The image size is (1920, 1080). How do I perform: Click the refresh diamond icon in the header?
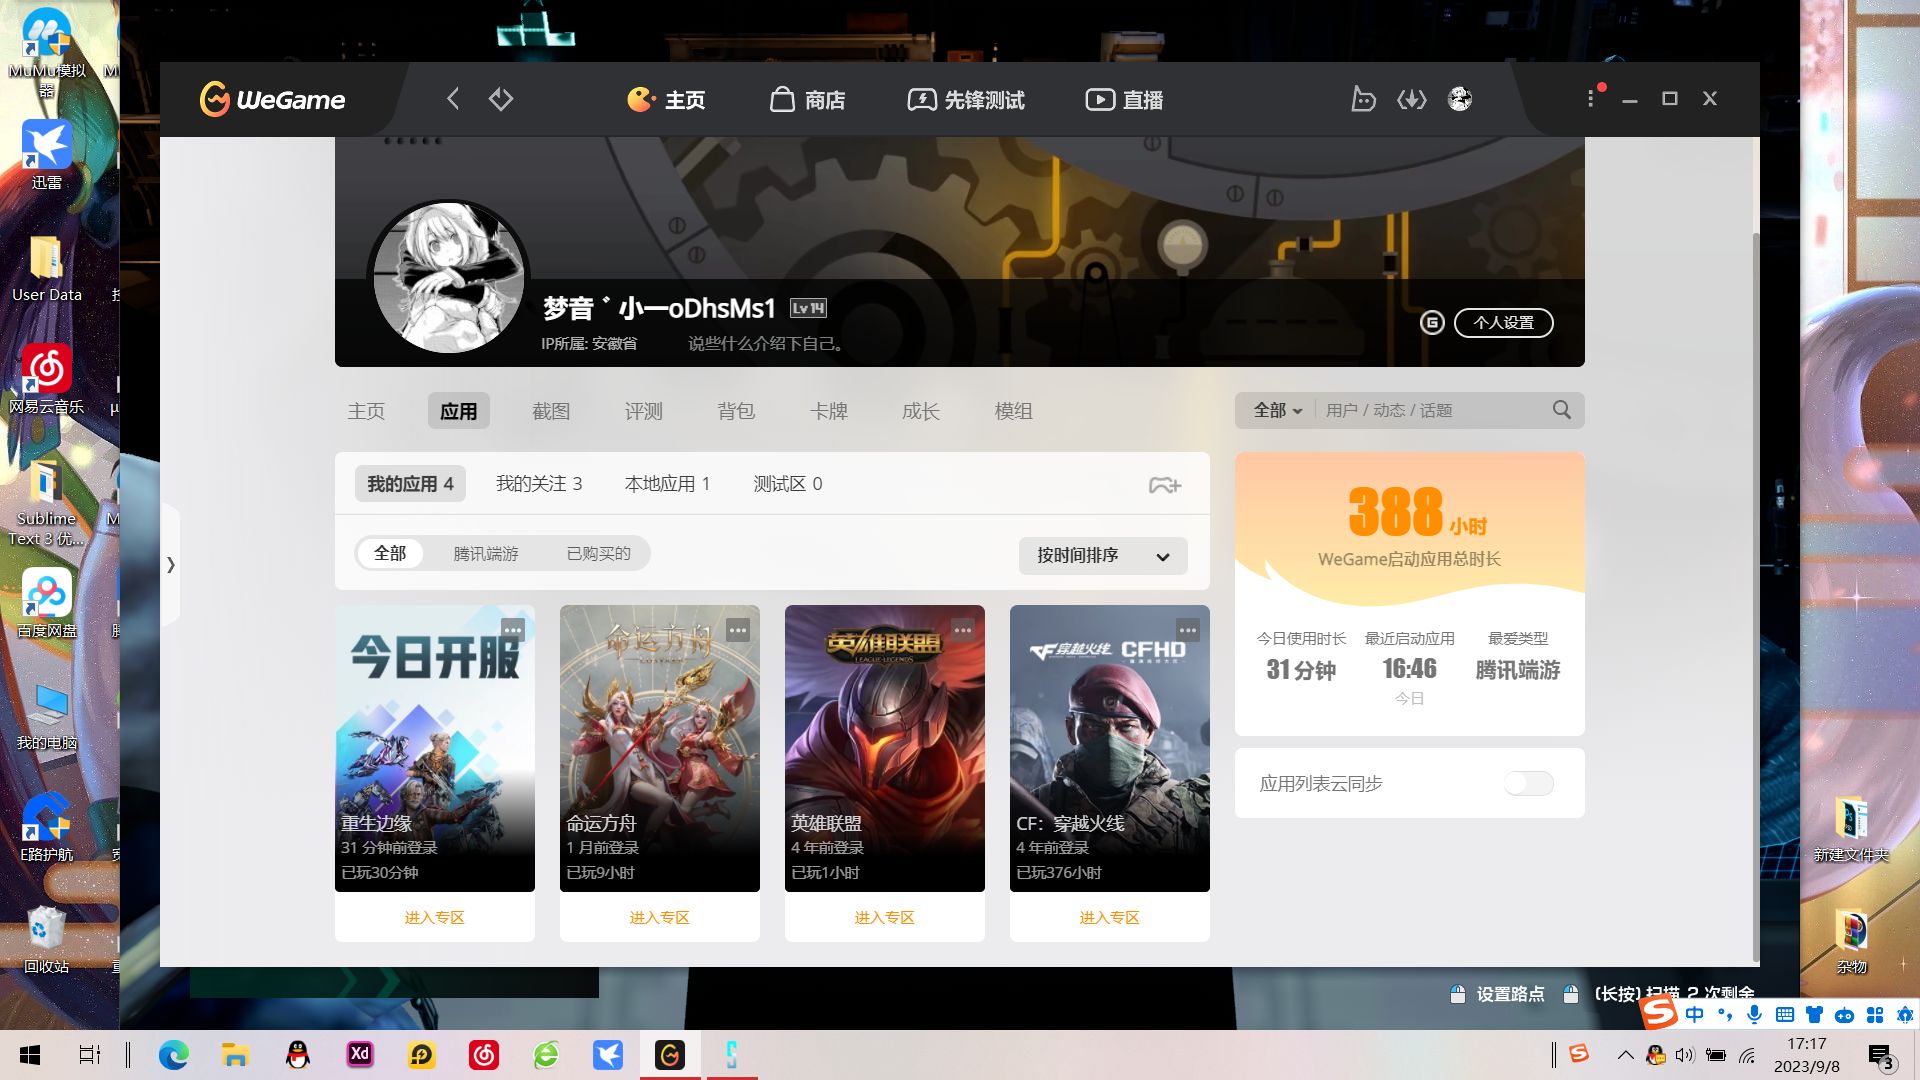(x=501, y=99)
